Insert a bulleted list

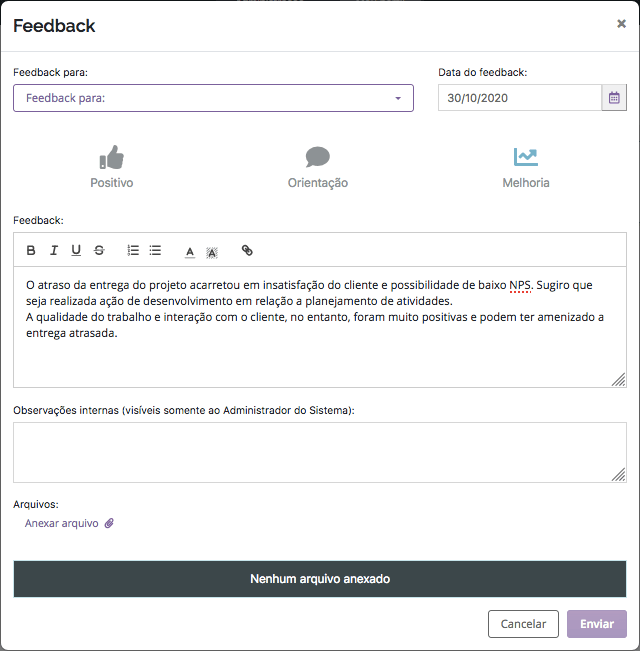point(155,250)
